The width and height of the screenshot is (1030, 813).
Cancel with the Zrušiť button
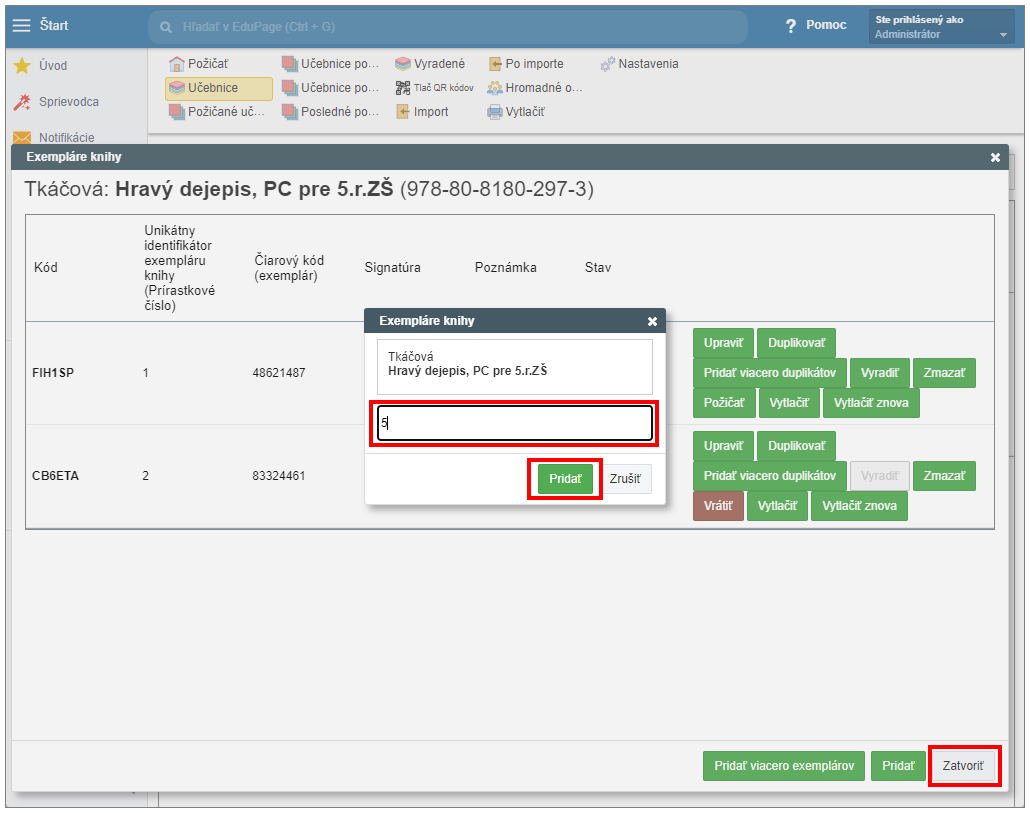click(625, 479)
